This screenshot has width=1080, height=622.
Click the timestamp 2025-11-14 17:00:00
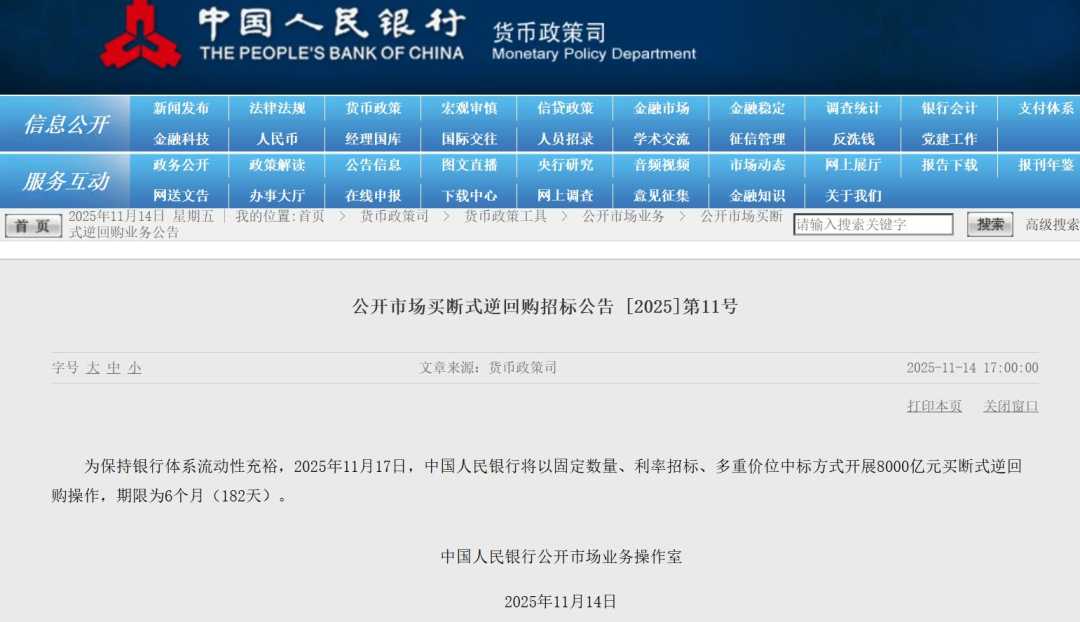972,368
